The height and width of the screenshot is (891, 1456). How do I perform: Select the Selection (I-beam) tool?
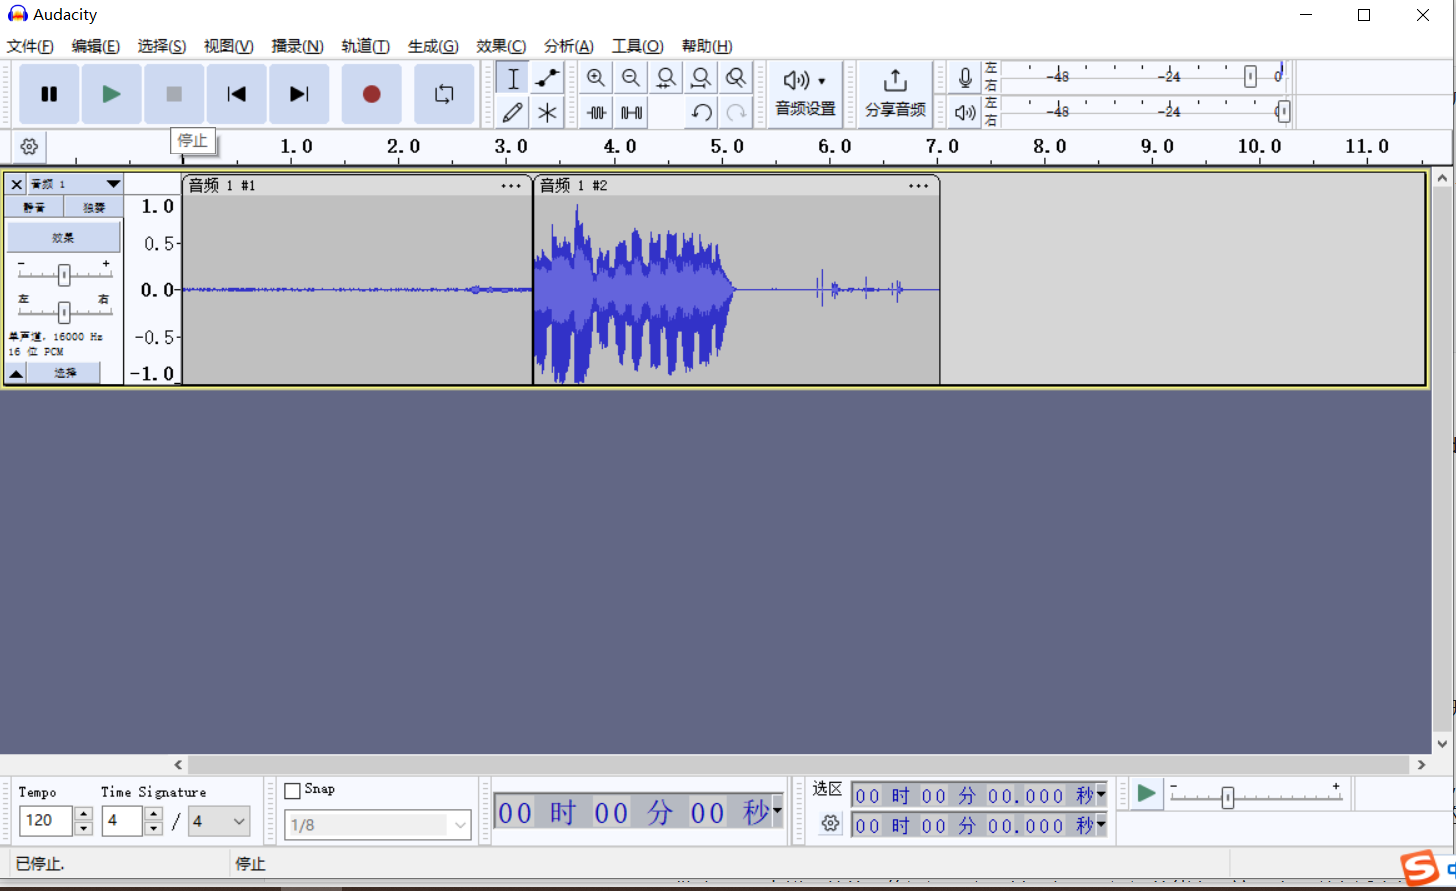pyautogui.click(x=513, y=79)
